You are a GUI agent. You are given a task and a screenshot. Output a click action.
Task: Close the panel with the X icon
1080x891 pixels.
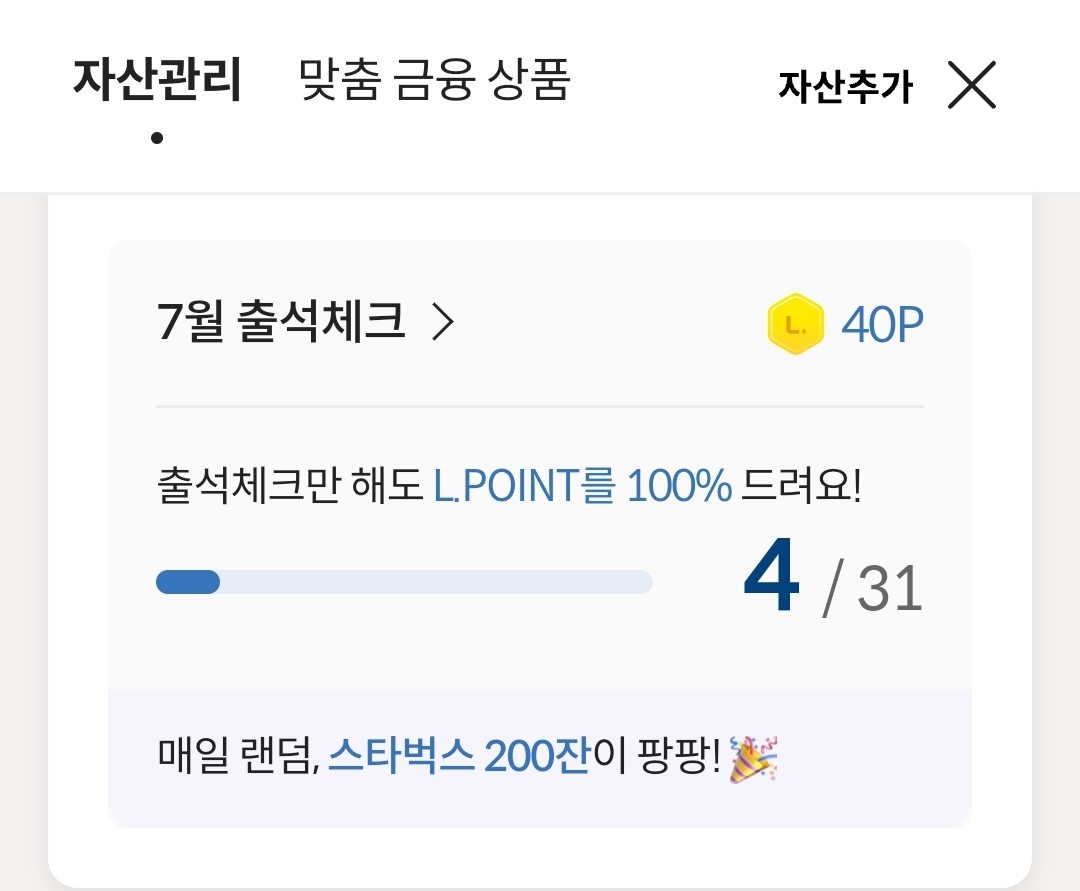(972, 85)
